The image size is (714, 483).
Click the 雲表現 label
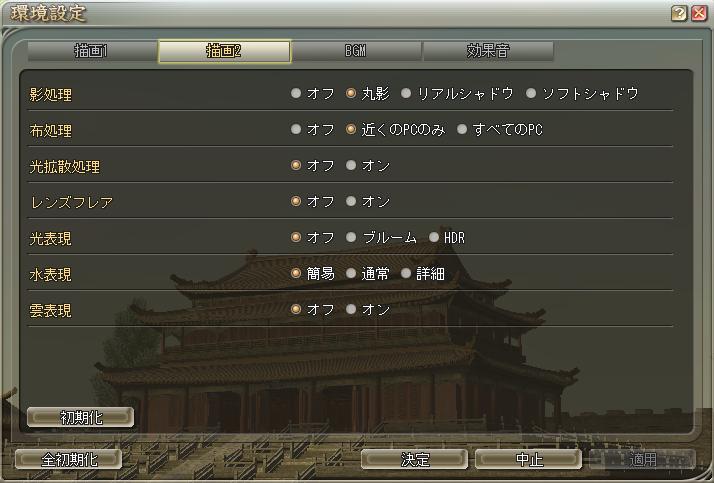tap(51, 310)
